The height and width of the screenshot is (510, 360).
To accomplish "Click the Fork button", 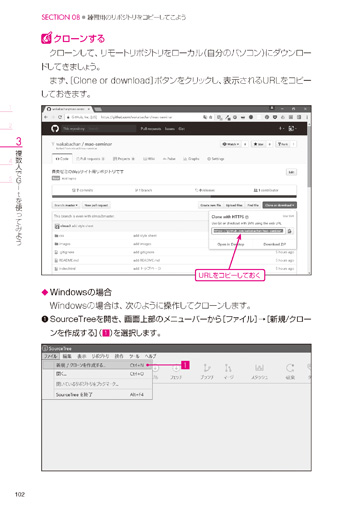I will [x=283, y=144].
